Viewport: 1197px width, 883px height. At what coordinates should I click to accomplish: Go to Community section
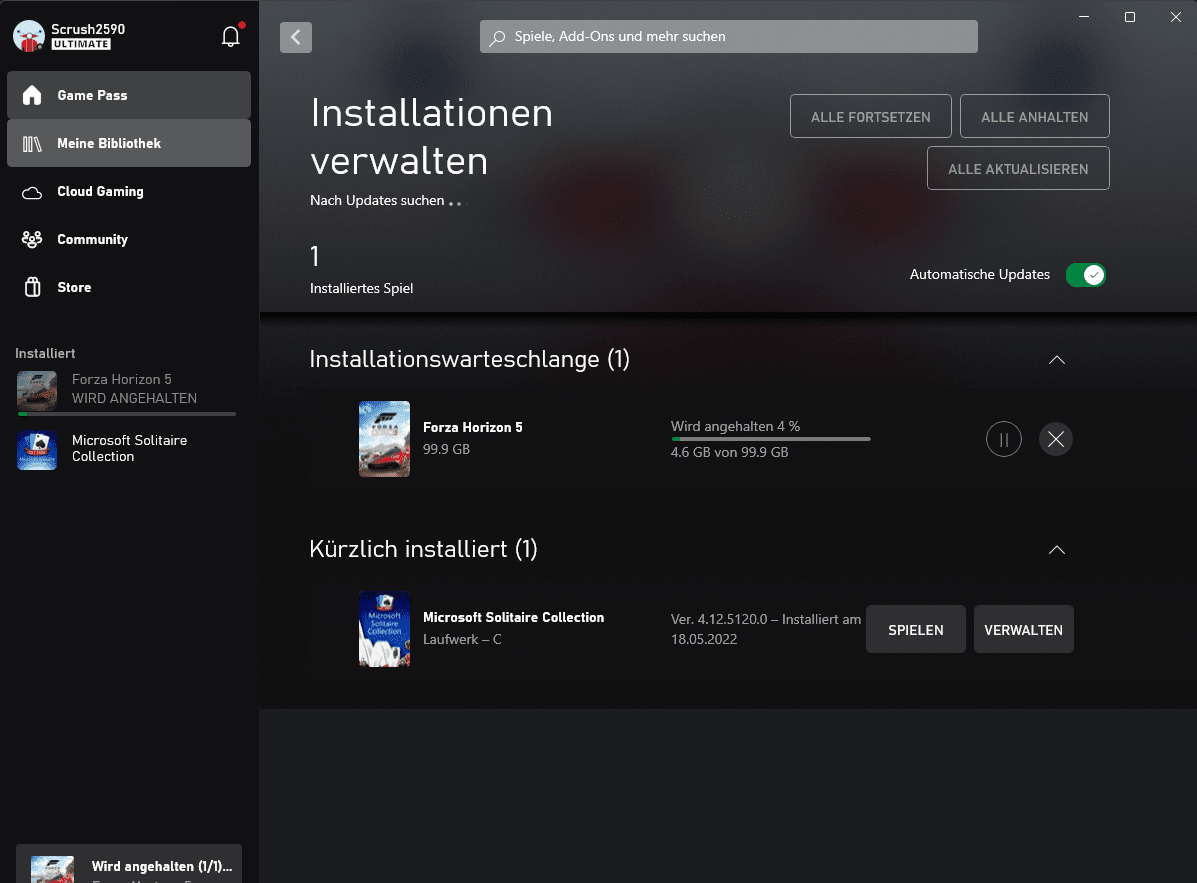click(129, 240)
